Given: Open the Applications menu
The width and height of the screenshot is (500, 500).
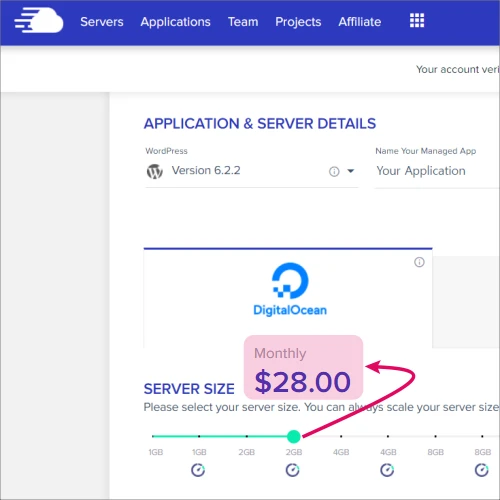Looking at the screenshot, I should click(x=175, y=22).
